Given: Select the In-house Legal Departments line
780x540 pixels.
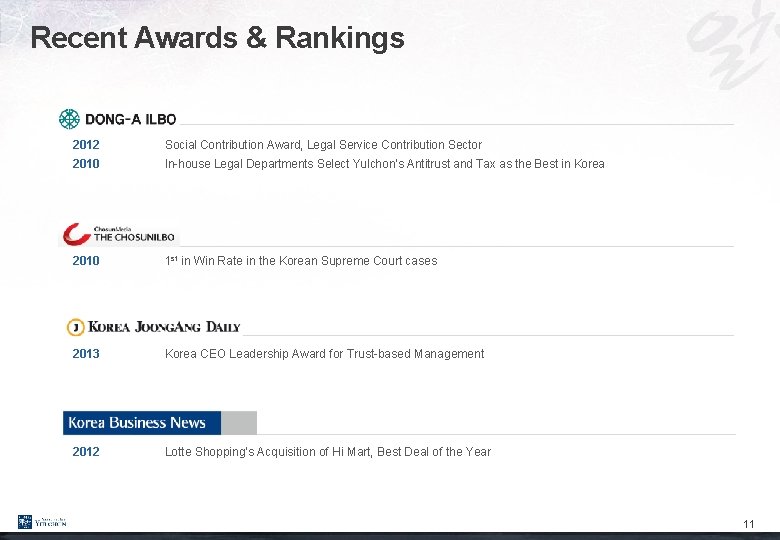Looking at the screenshot, I should click(x=385, y=164).
